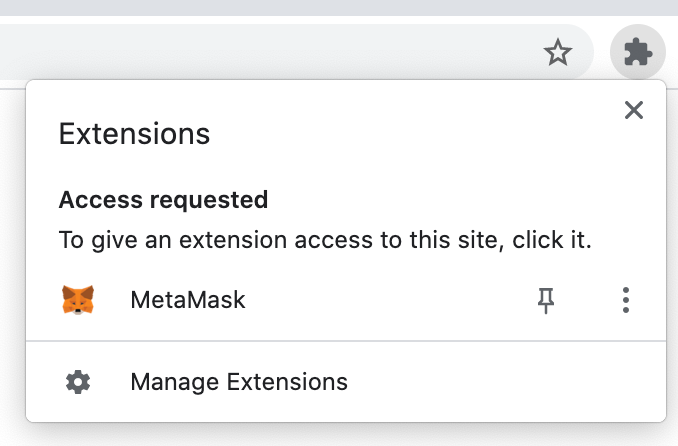The image size is (678, 446).
Task: Click the Extensions puzzle piece icon
Action: coord(638,52)
